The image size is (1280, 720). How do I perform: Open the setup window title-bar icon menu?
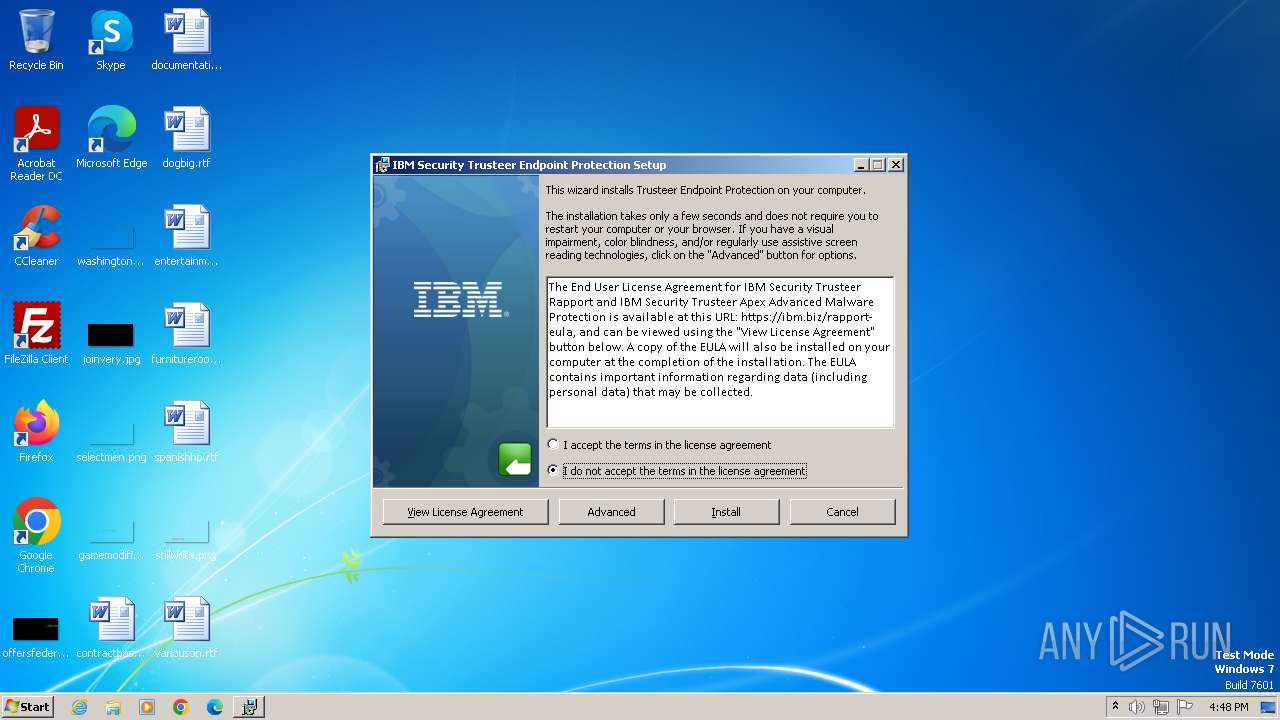coord(382,165)
